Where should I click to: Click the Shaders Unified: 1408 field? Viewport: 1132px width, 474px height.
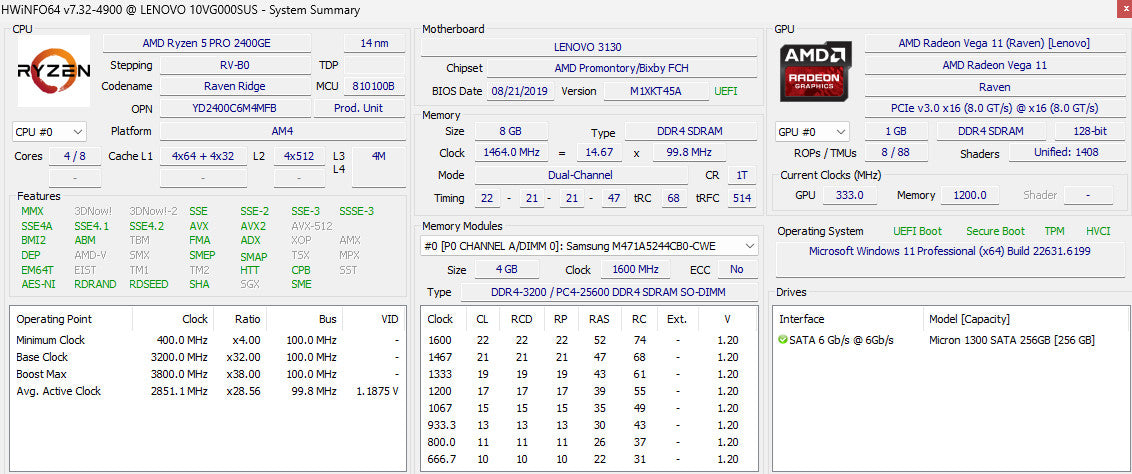(1066, 153)
